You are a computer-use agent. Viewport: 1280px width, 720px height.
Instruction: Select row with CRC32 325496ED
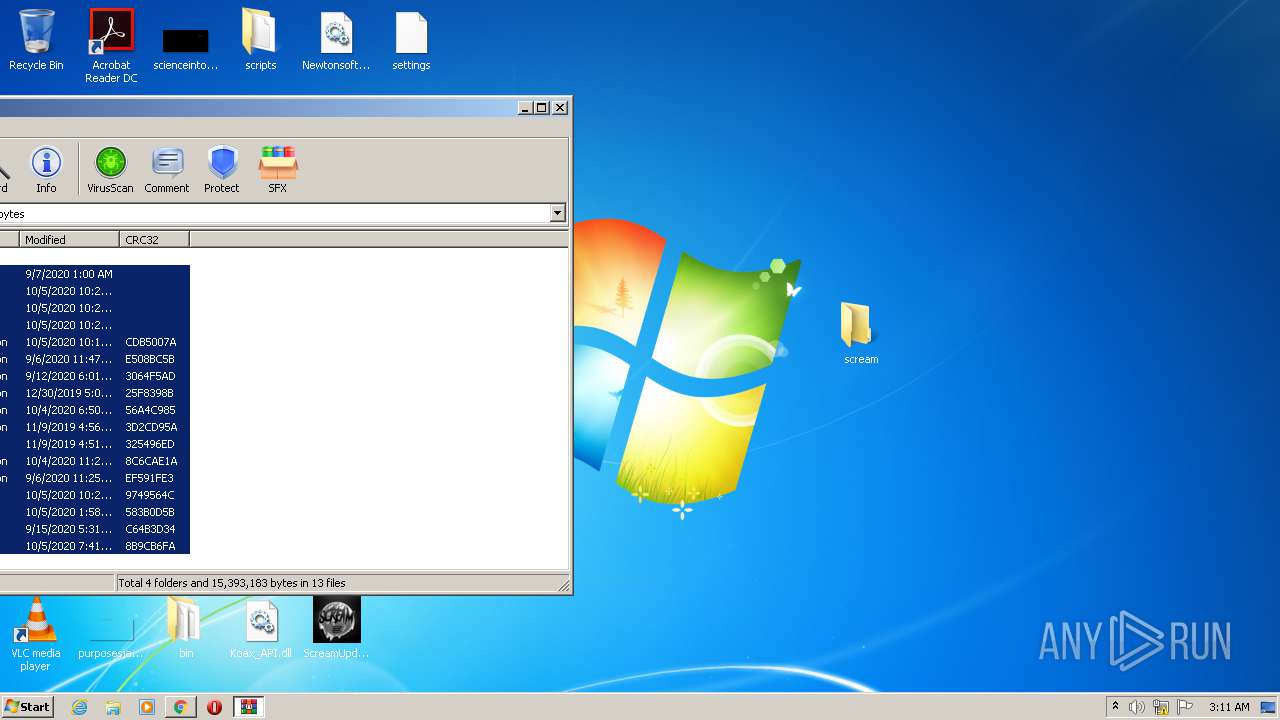(95, 444)
